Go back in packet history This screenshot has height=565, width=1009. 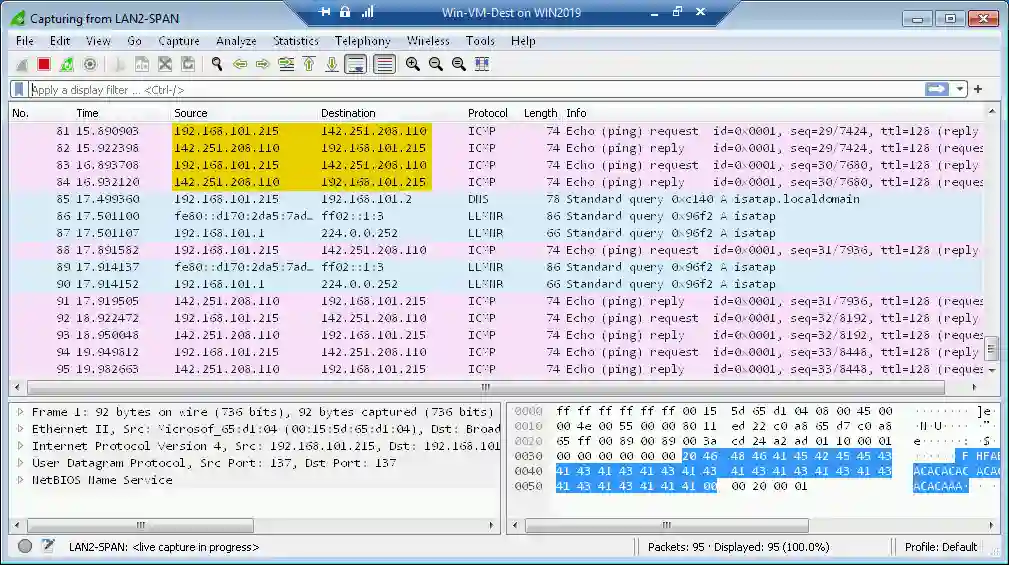(240, 64)
